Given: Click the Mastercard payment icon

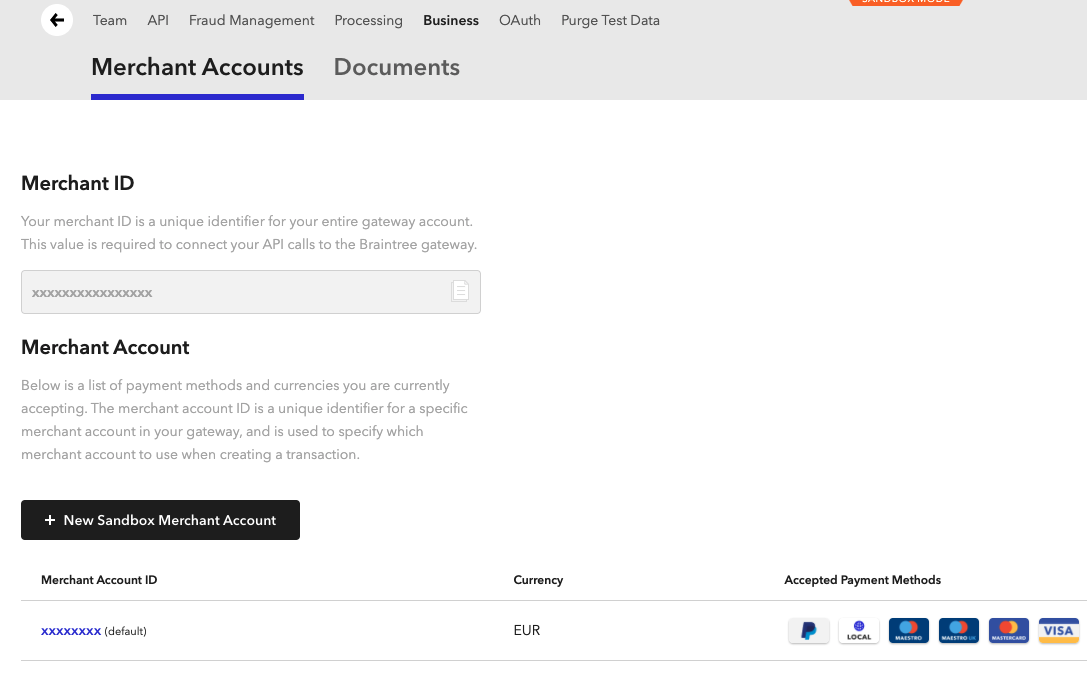Looking at the screenshot, I should point(1008,631).
